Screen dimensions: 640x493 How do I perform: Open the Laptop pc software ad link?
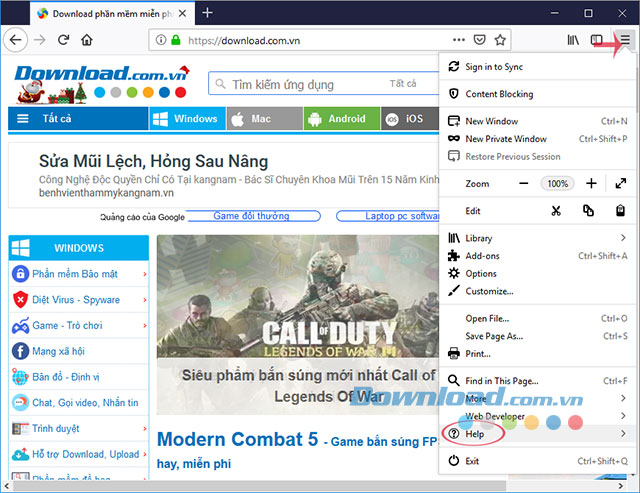pyautogui.click(x=388, y=216)
